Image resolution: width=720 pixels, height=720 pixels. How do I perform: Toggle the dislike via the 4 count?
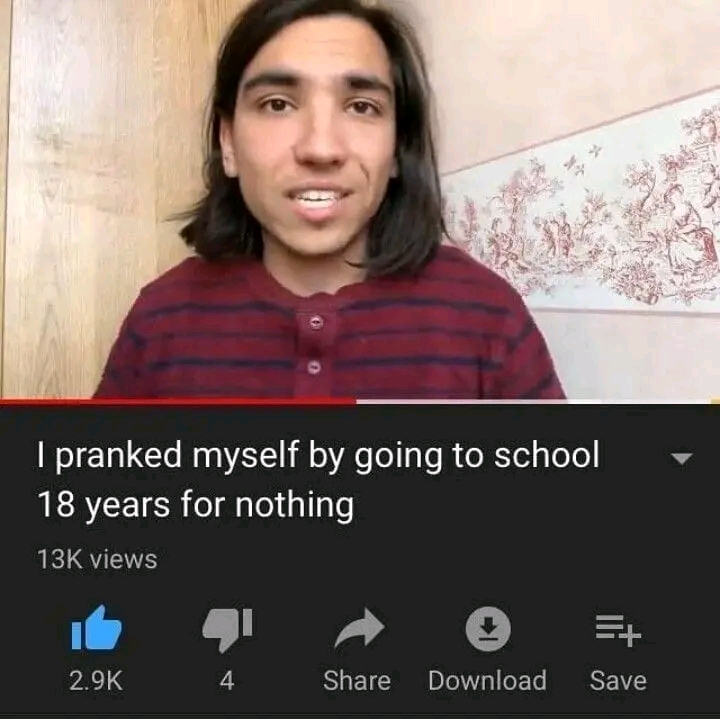[x=227, y=680]
